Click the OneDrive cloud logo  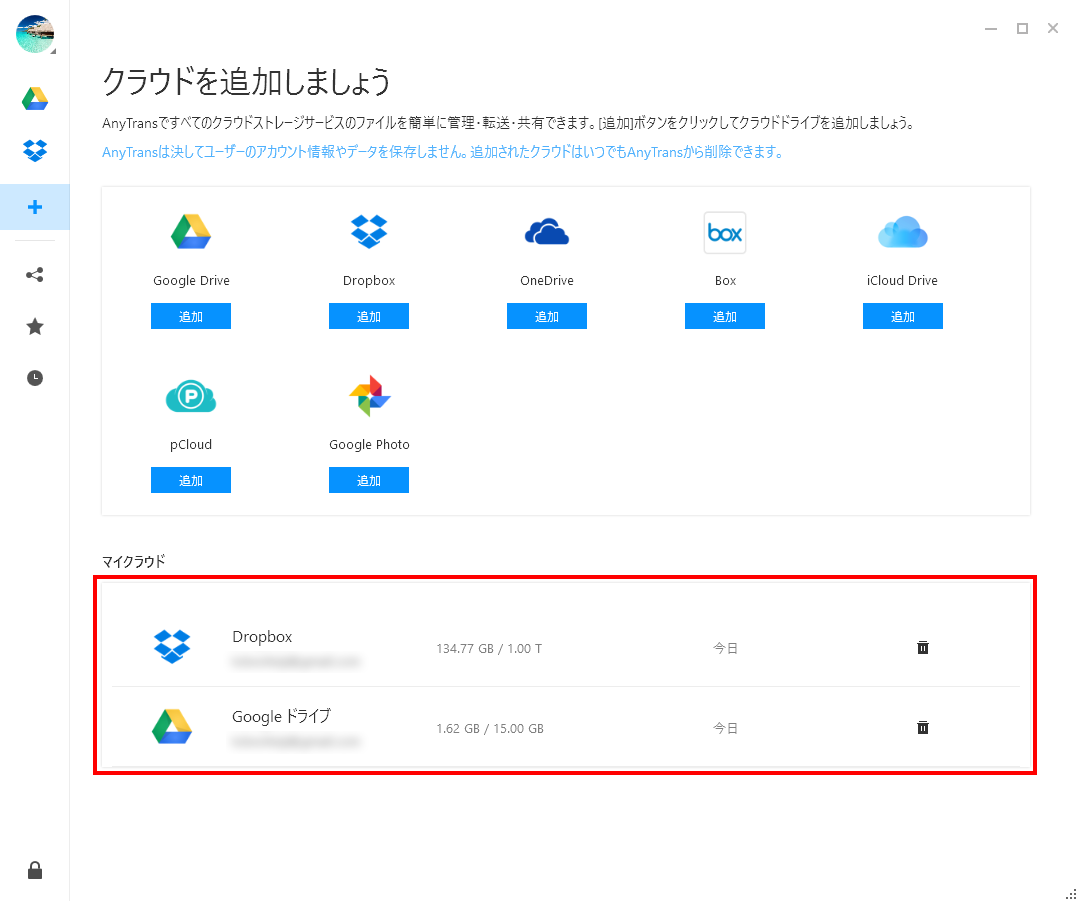(x=547, y=232)
